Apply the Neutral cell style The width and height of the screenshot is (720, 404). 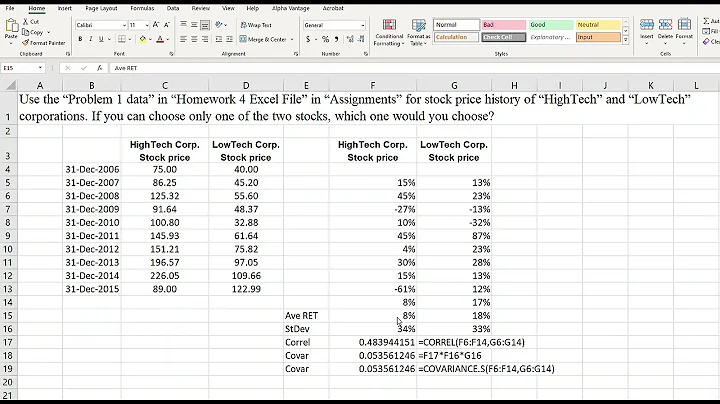pyautogui.click(x=598, y=25)
